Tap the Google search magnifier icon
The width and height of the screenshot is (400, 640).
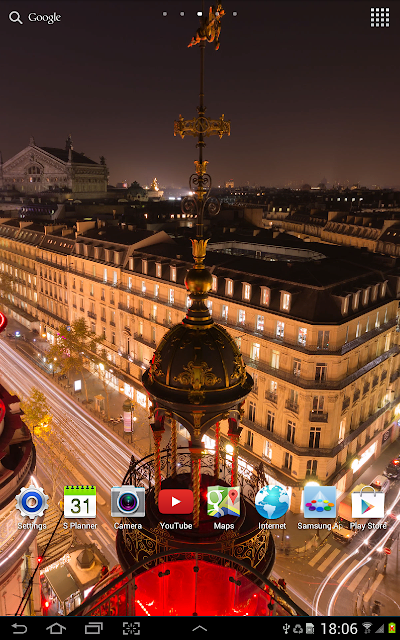coord(16,18)
